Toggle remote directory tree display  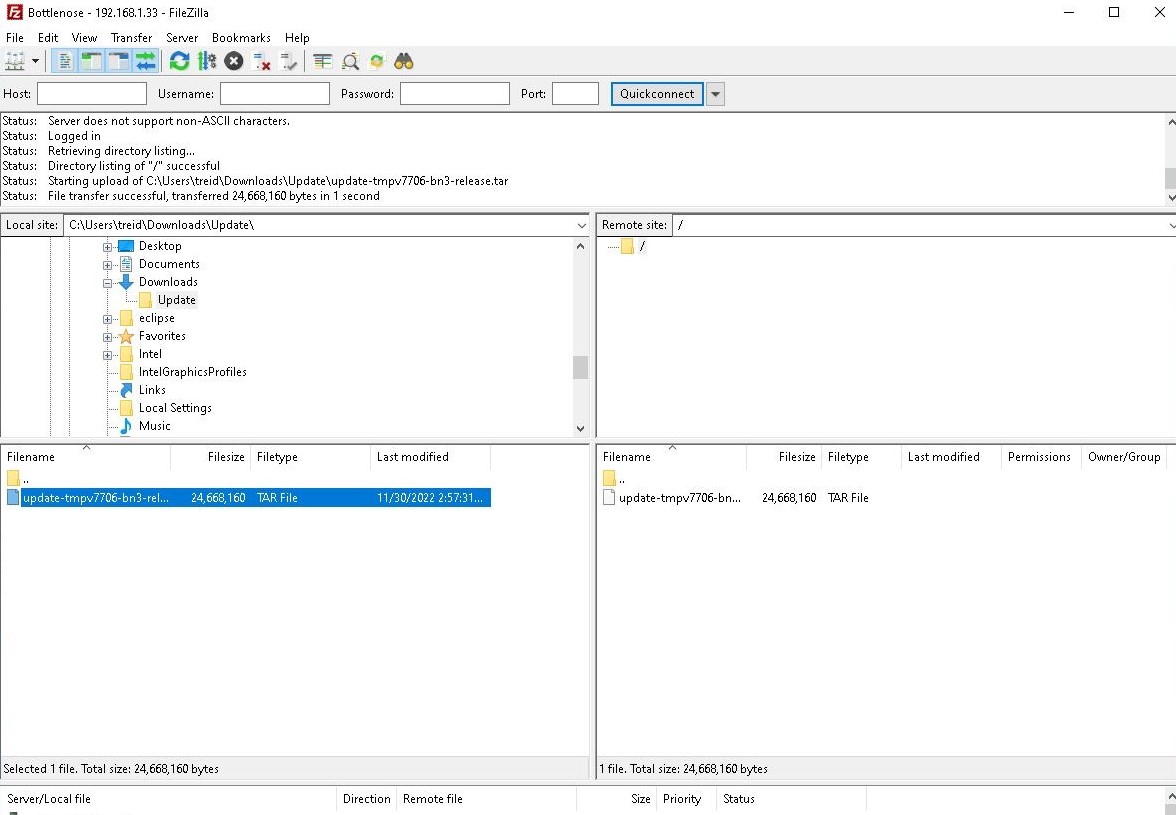click(118, 61)
